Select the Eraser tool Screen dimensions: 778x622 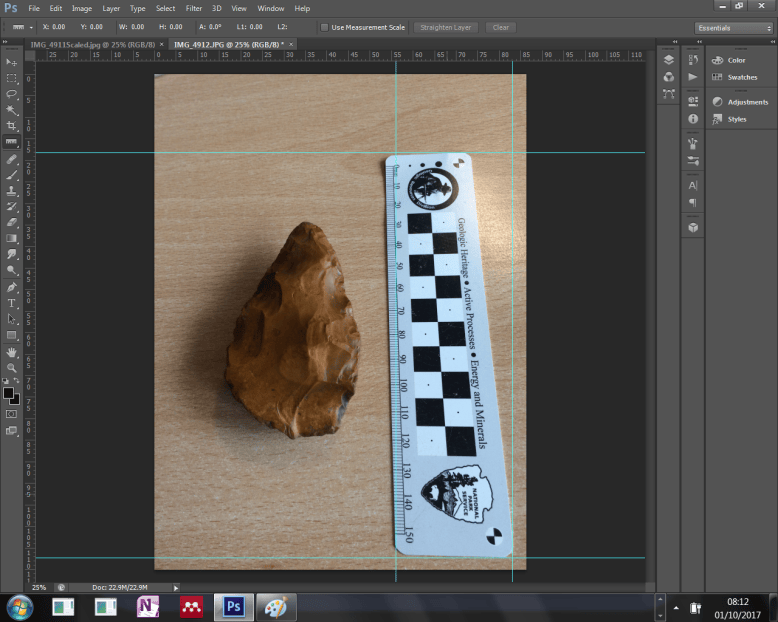pyautogui.click(x=11, y=223)
